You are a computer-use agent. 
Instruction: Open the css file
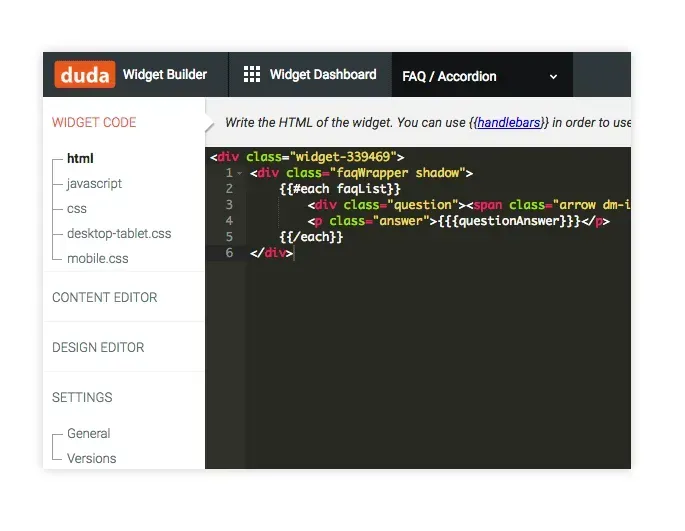click(77, 208)
